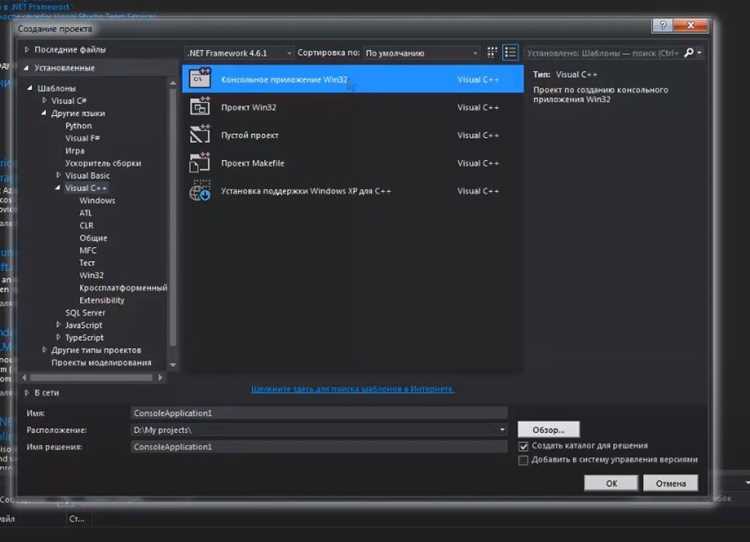
Task: Click the Обзор... browse button
Action: pos(549,430)
